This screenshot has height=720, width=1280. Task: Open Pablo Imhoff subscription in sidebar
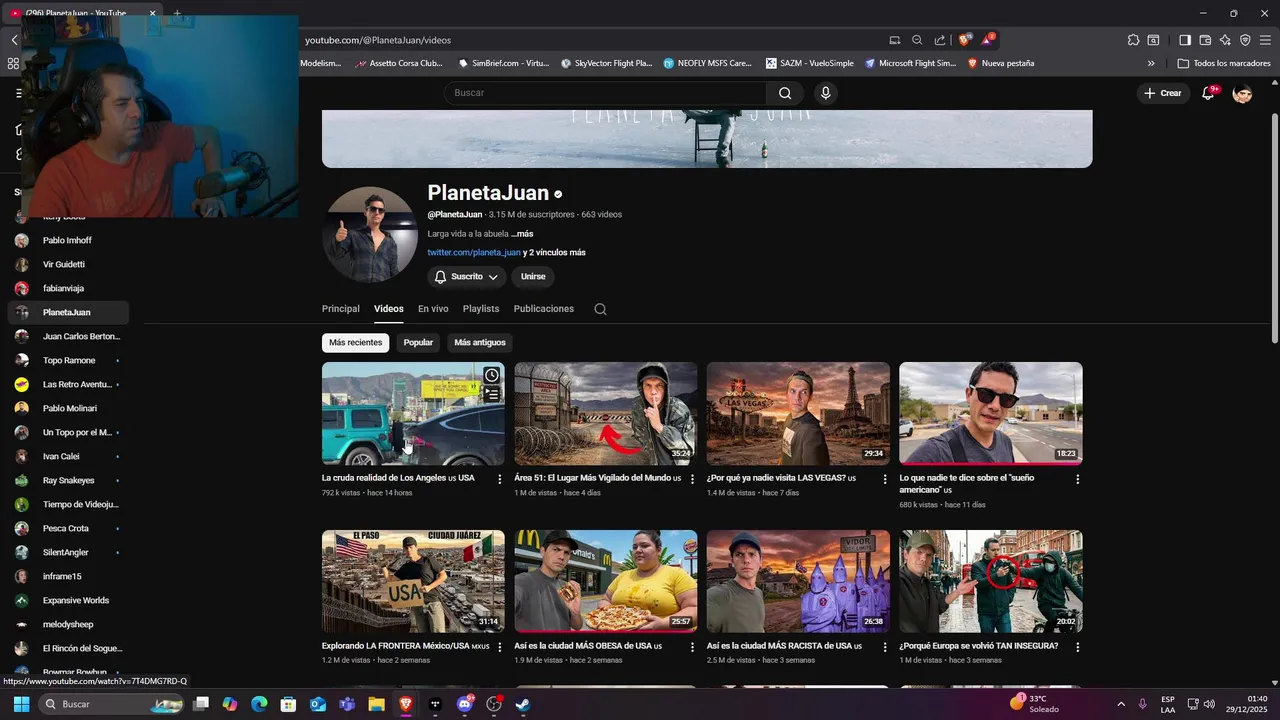point(68,240)
